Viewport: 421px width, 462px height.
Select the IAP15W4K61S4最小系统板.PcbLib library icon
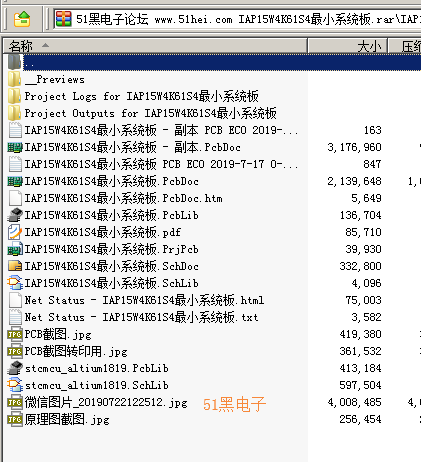pos(15,215)
